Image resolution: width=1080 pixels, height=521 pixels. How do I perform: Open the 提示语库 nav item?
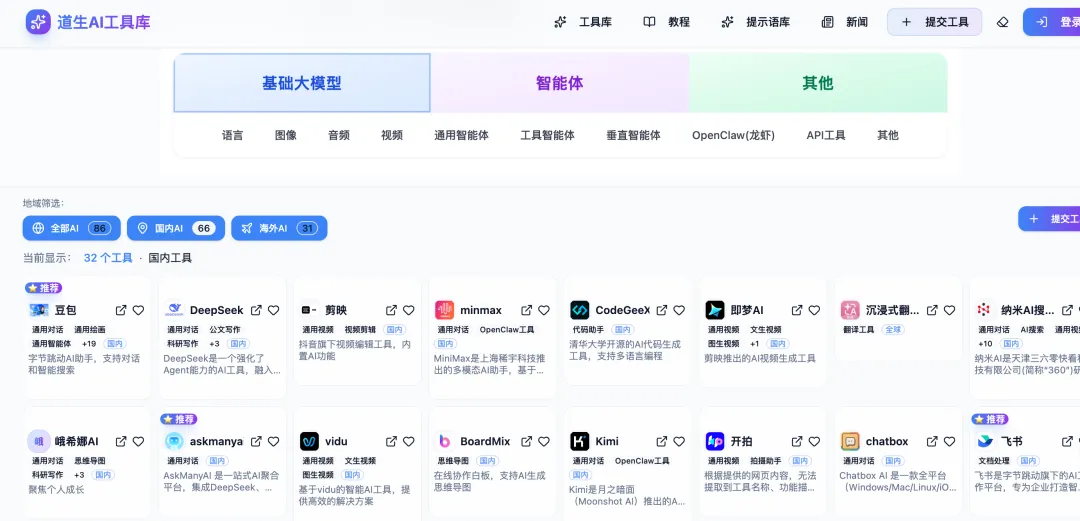756,22
